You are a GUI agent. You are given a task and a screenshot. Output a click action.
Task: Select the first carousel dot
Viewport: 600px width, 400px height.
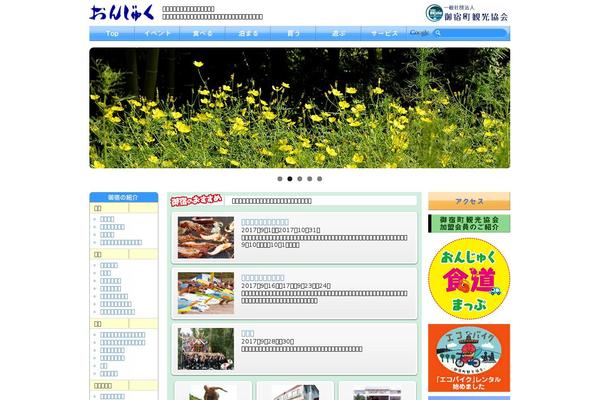(280, 178)
